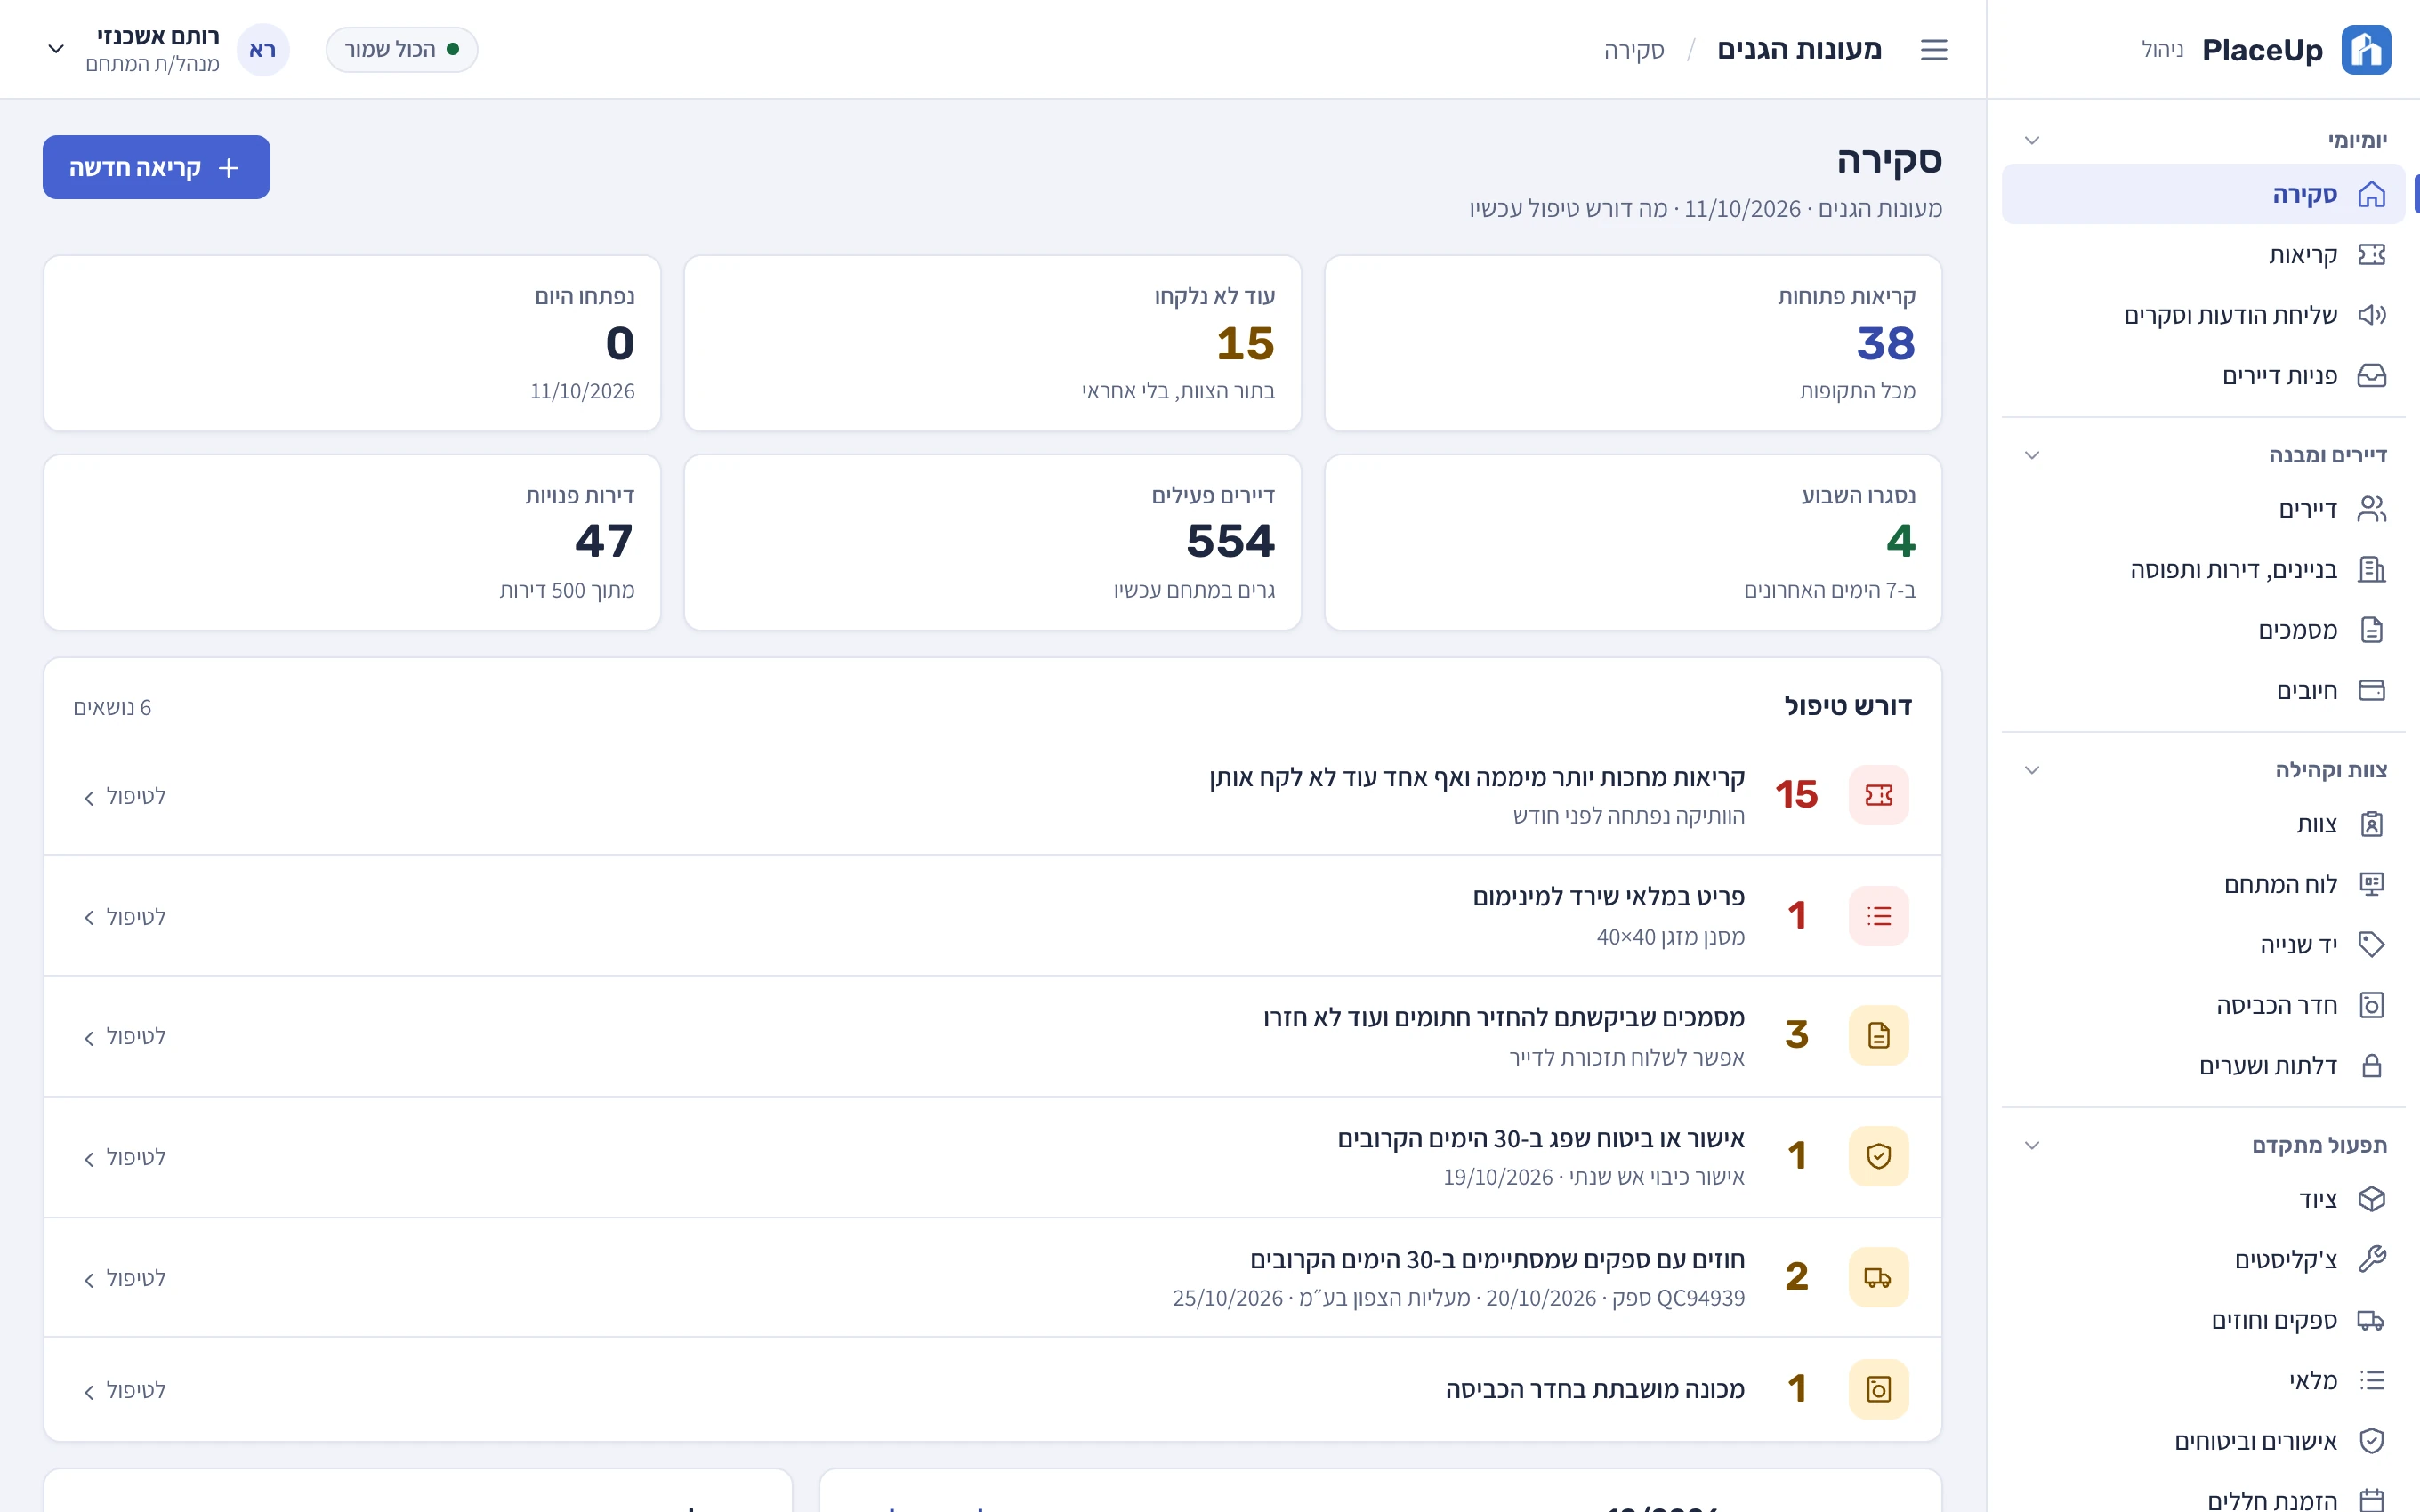Collapse the צוות וקהילה sidebar section
Image resolution: width=2420 pixels, height=1512 pixels.
click(x=2031, y=770)
